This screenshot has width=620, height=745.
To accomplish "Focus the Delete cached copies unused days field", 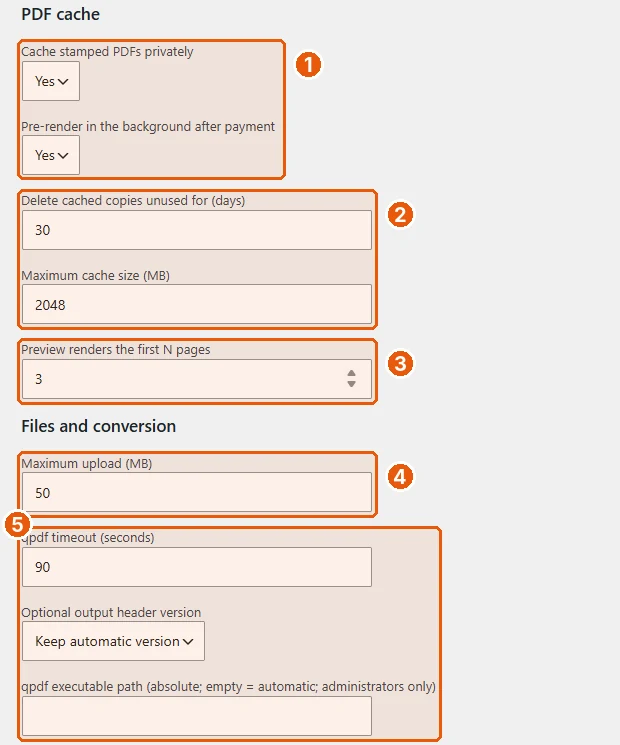I will (197, 230).
